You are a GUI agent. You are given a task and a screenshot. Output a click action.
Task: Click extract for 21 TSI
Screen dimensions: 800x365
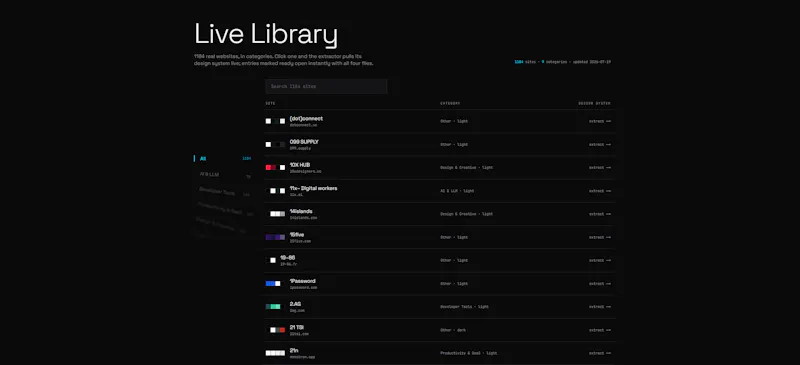click(x=600, y=330)
